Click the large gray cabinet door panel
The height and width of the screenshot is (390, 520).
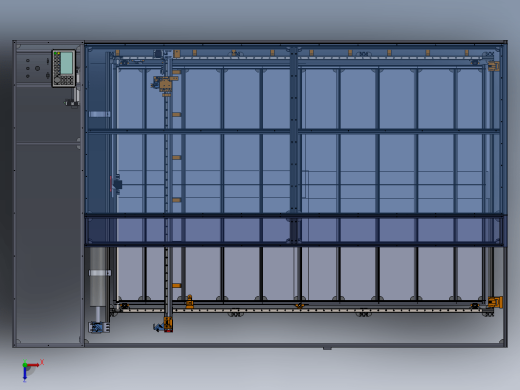tap(48, 243)
